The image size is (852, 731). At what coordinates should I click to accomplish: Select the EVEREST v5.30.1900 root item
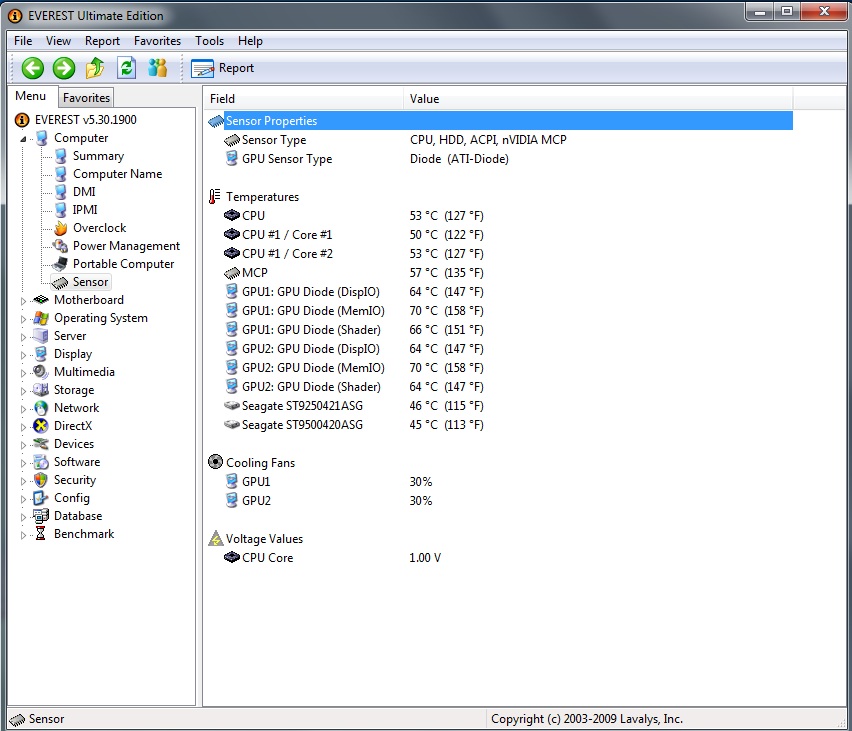pos(85,120)
